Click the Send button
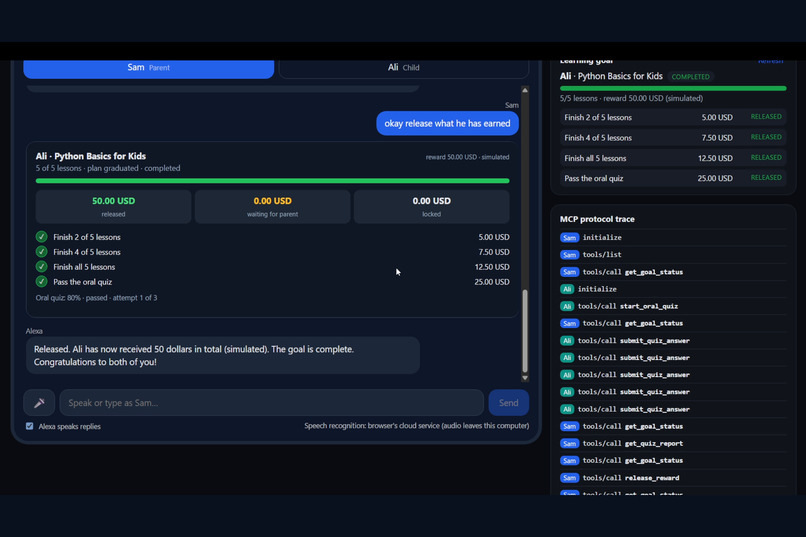The image size is (806, 537). point(508,403)
